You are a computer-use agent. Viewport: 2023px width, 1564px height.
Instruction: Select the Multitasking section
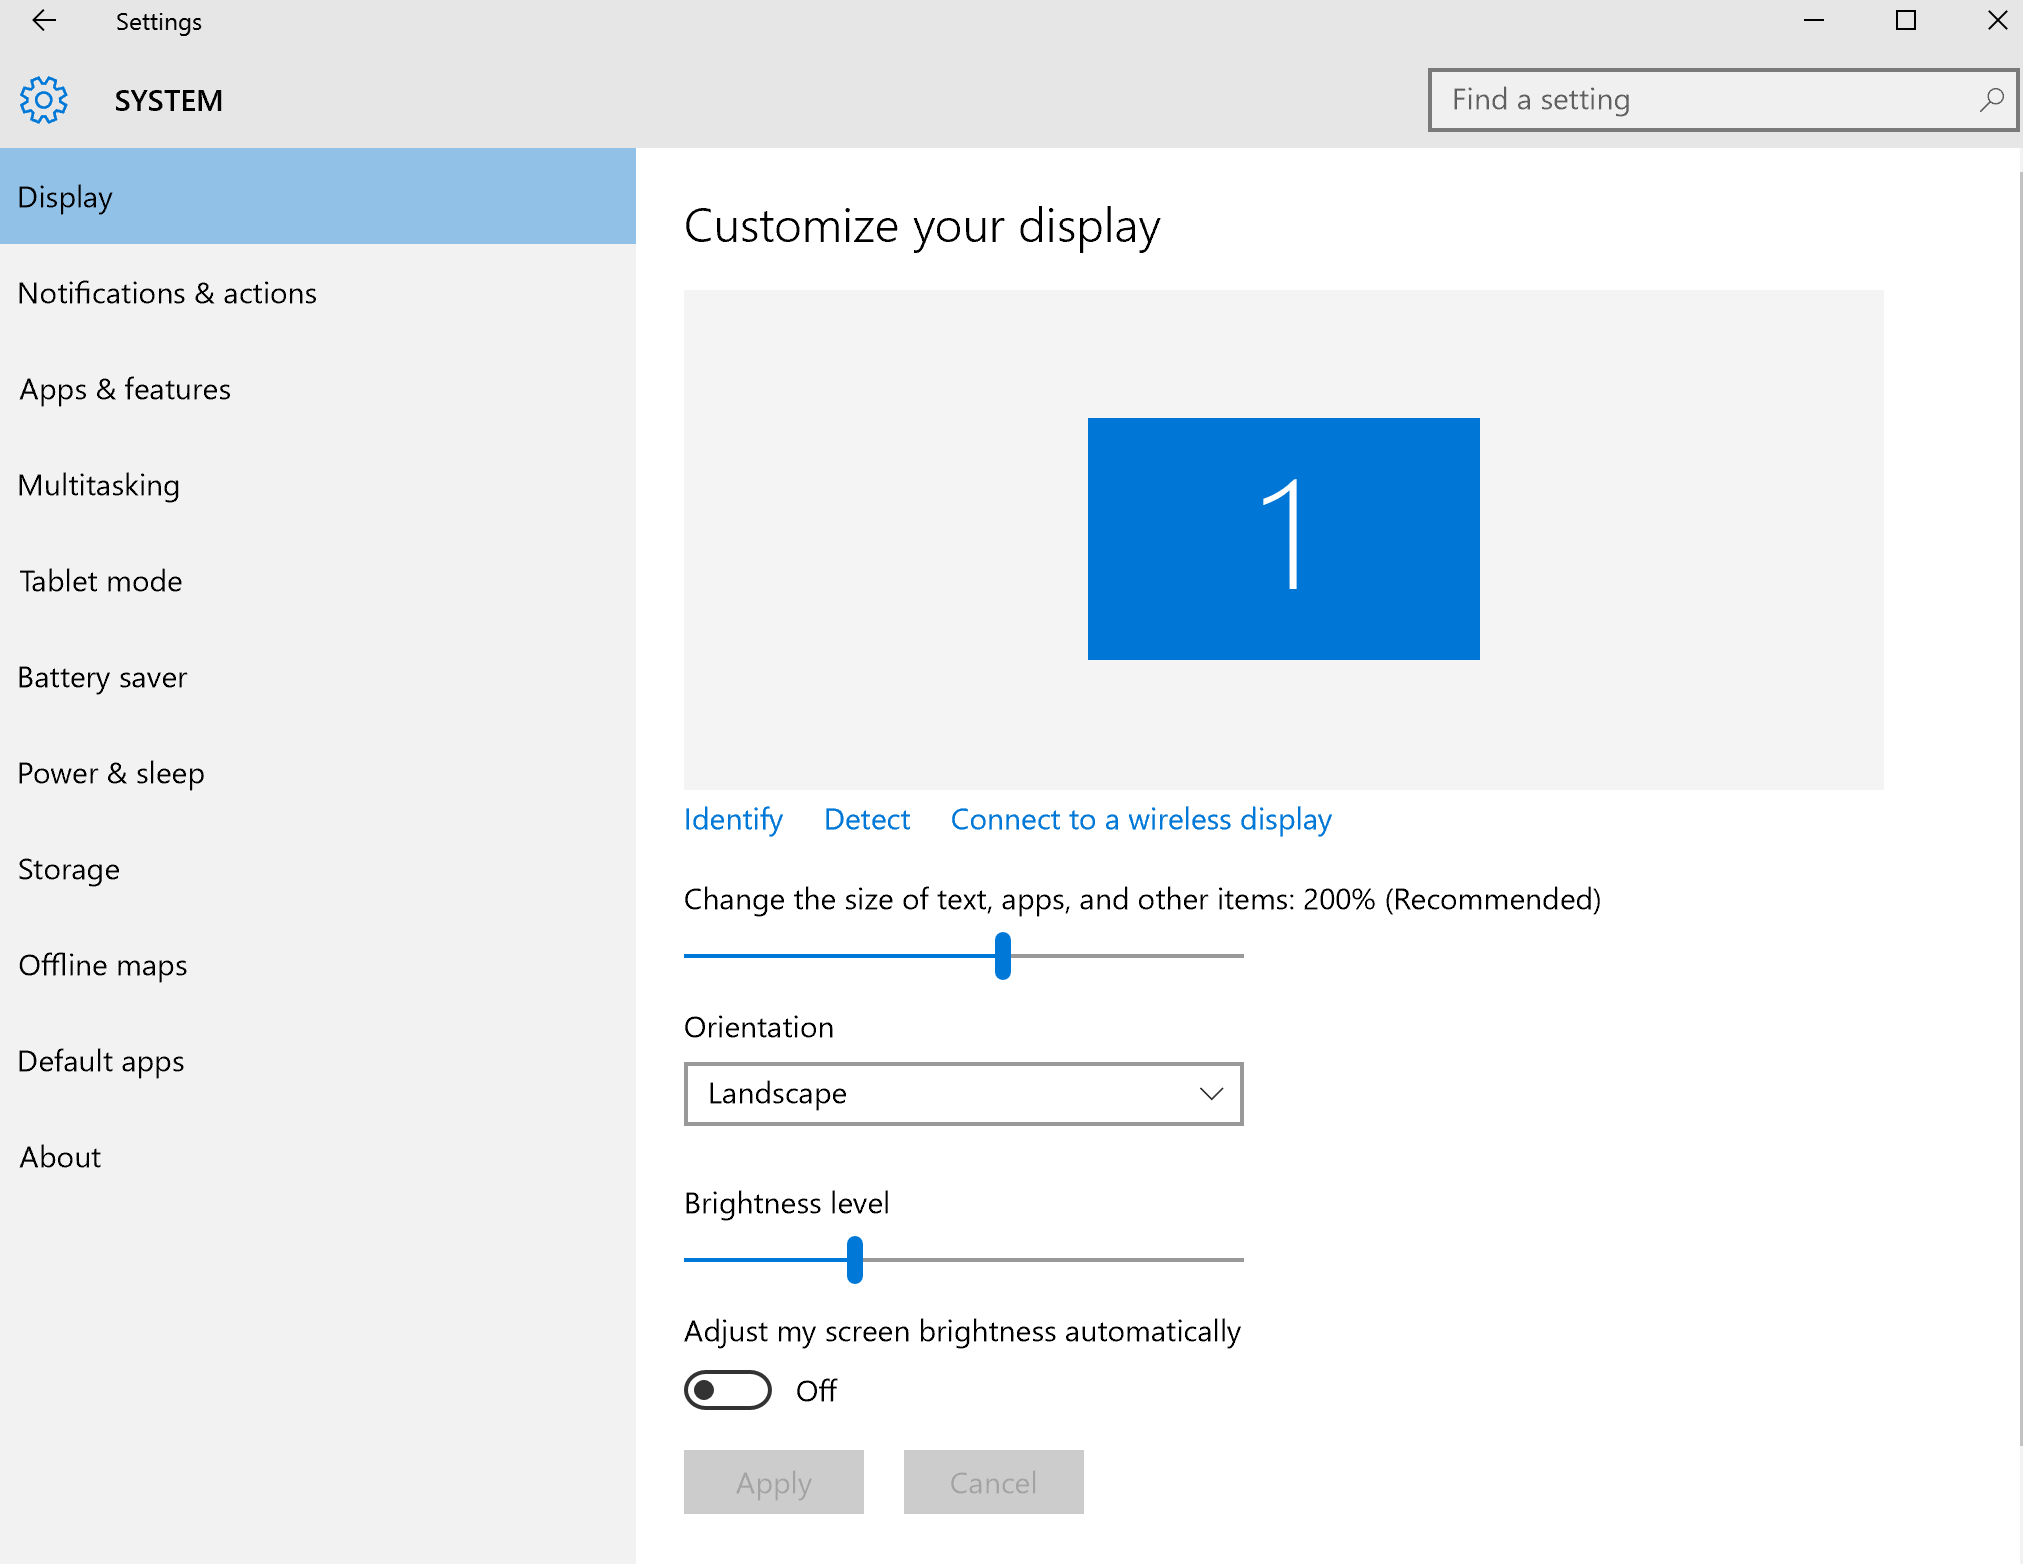tap(318, 484)
